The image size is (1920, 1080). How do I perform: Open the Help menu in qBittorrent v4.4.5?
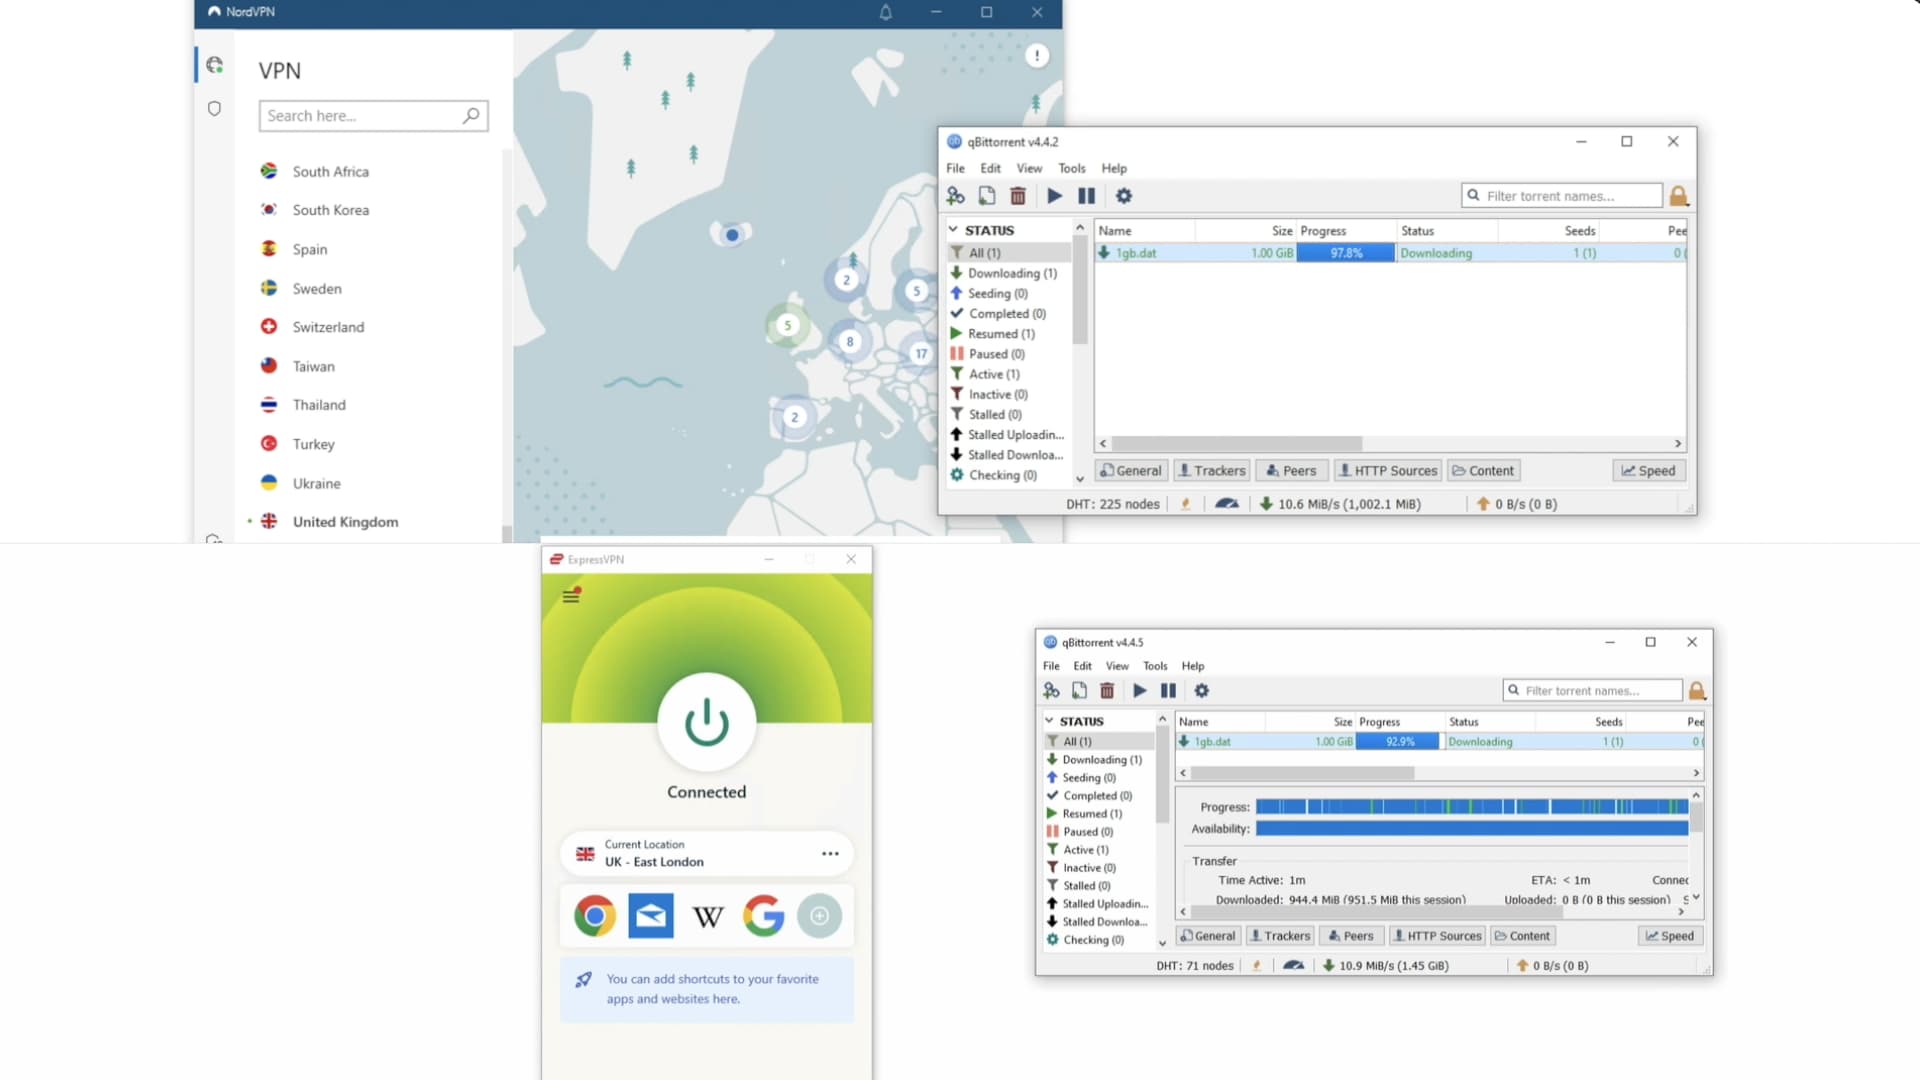coord(1193,665)
